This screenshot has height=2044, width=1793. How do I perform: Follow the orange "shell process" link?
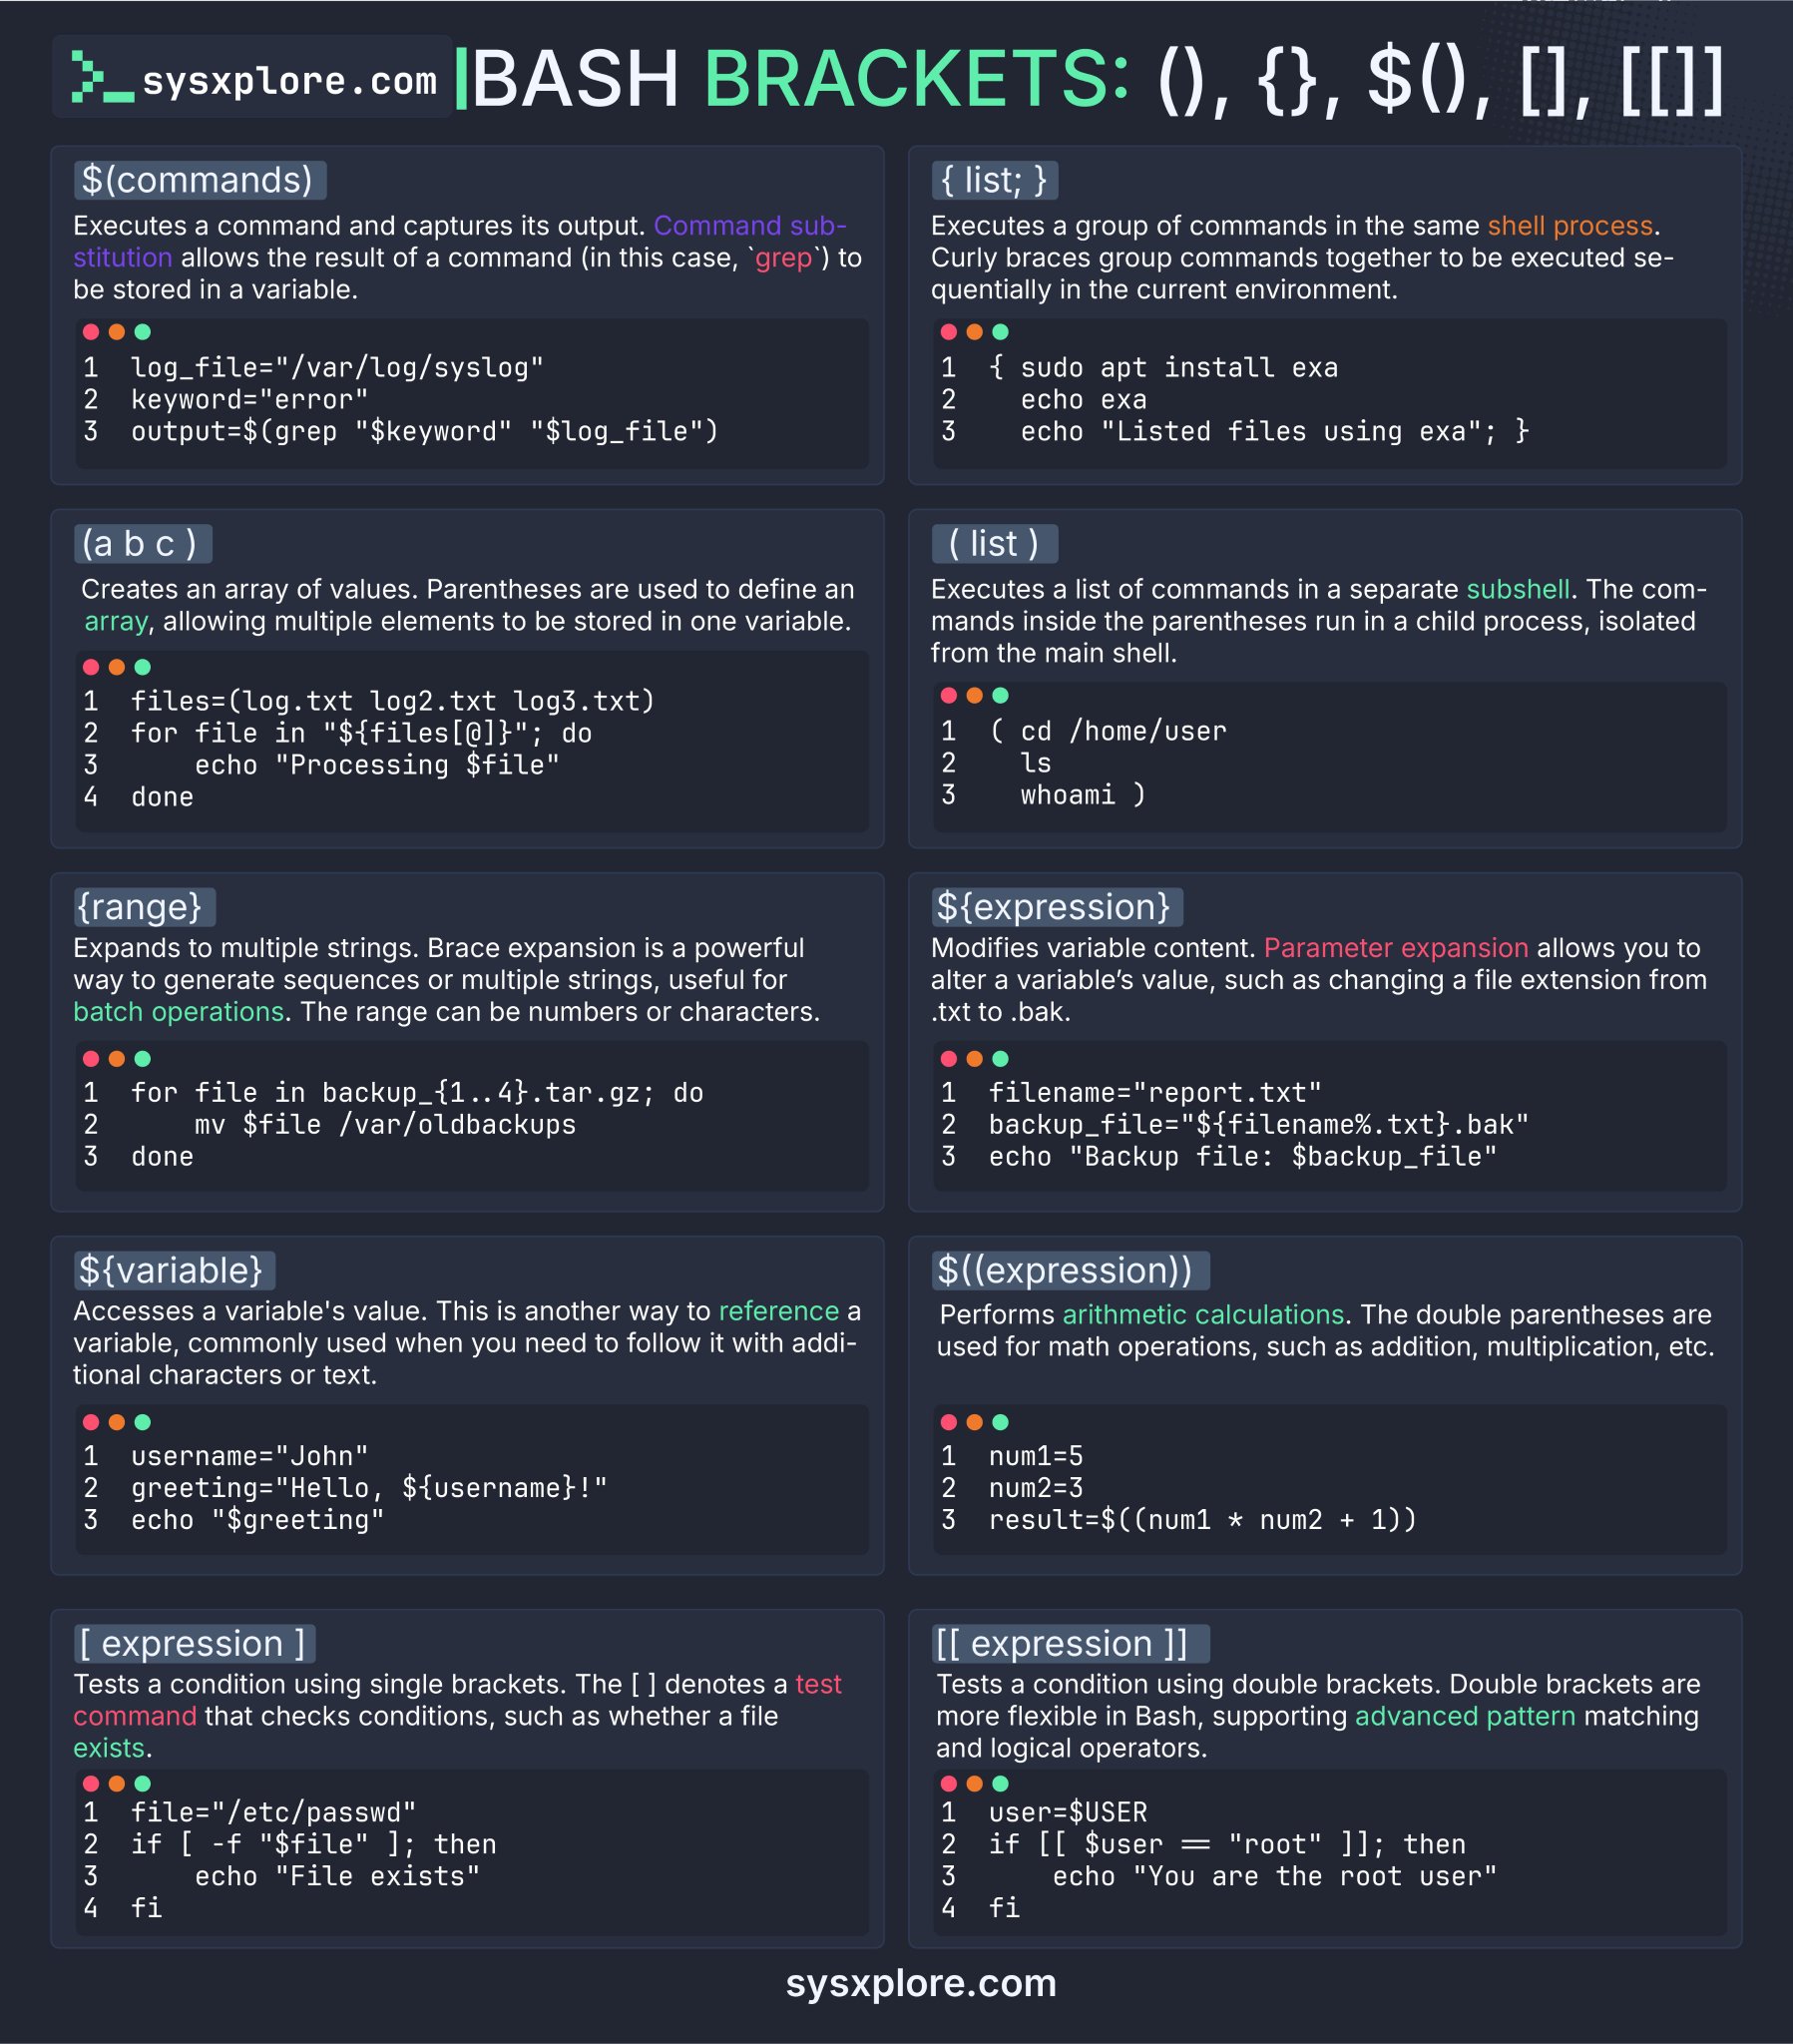pos(1569,226)
